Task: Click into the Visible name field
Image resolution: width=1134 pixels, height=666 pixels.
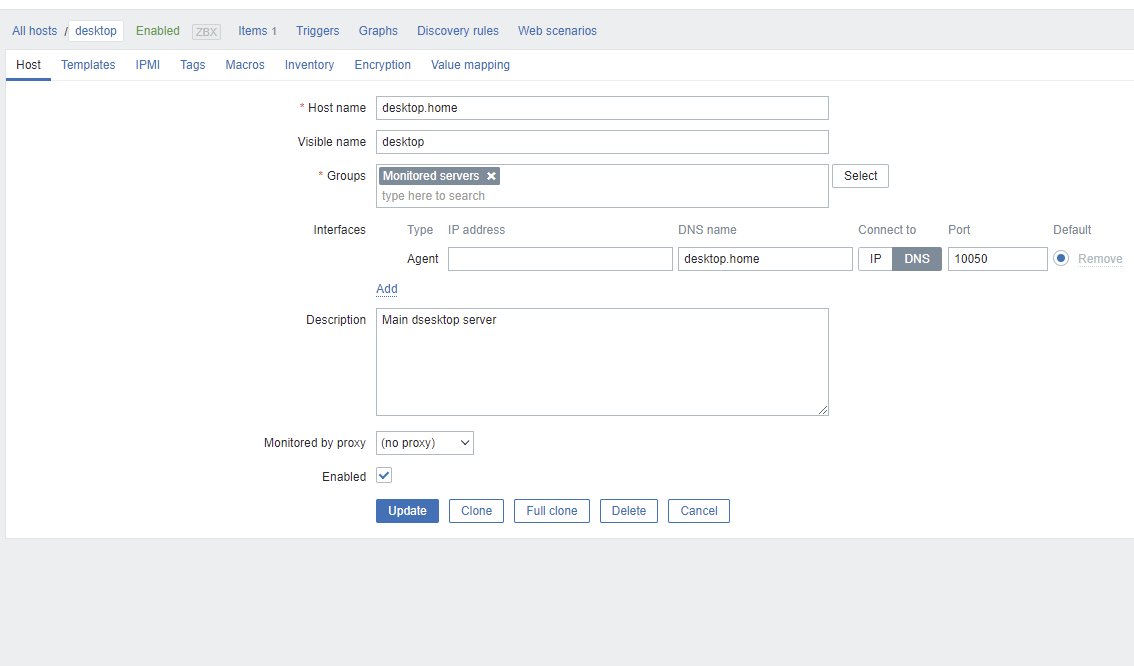Action: pyautogui.click(x=602, y=142)
